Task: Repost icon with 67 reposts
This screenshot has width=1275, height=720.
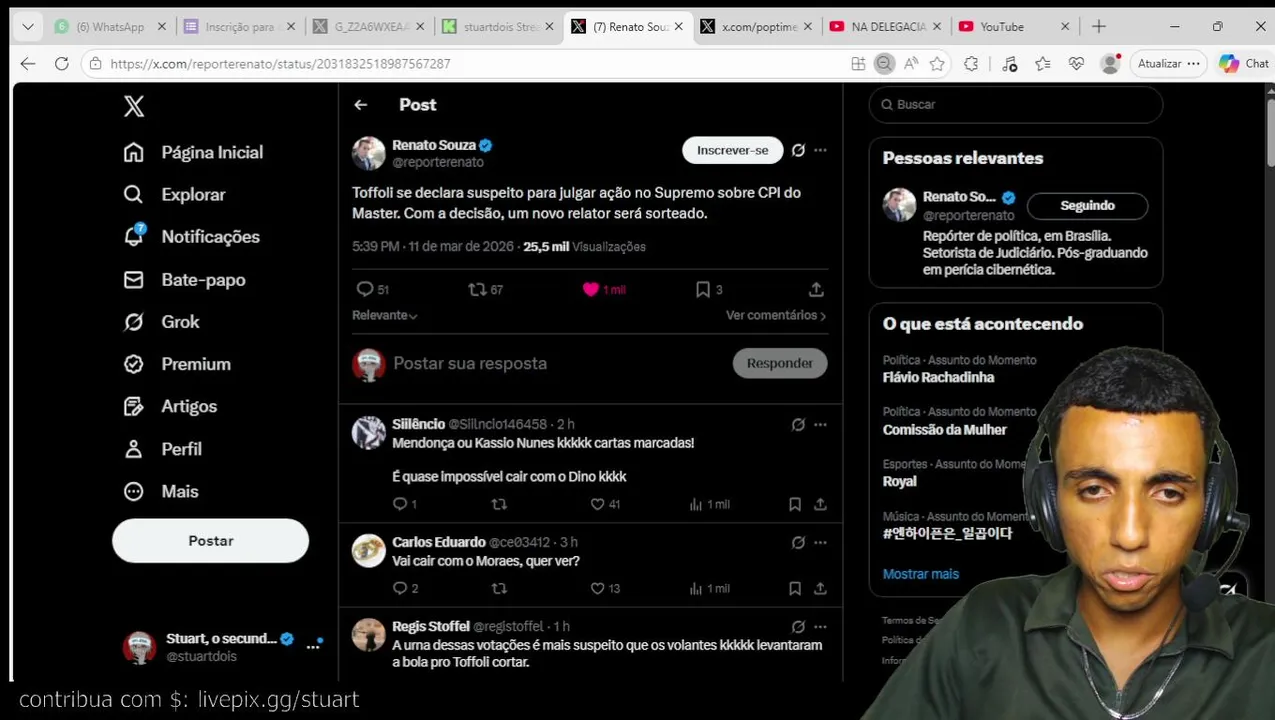Action: click(477, 289)
